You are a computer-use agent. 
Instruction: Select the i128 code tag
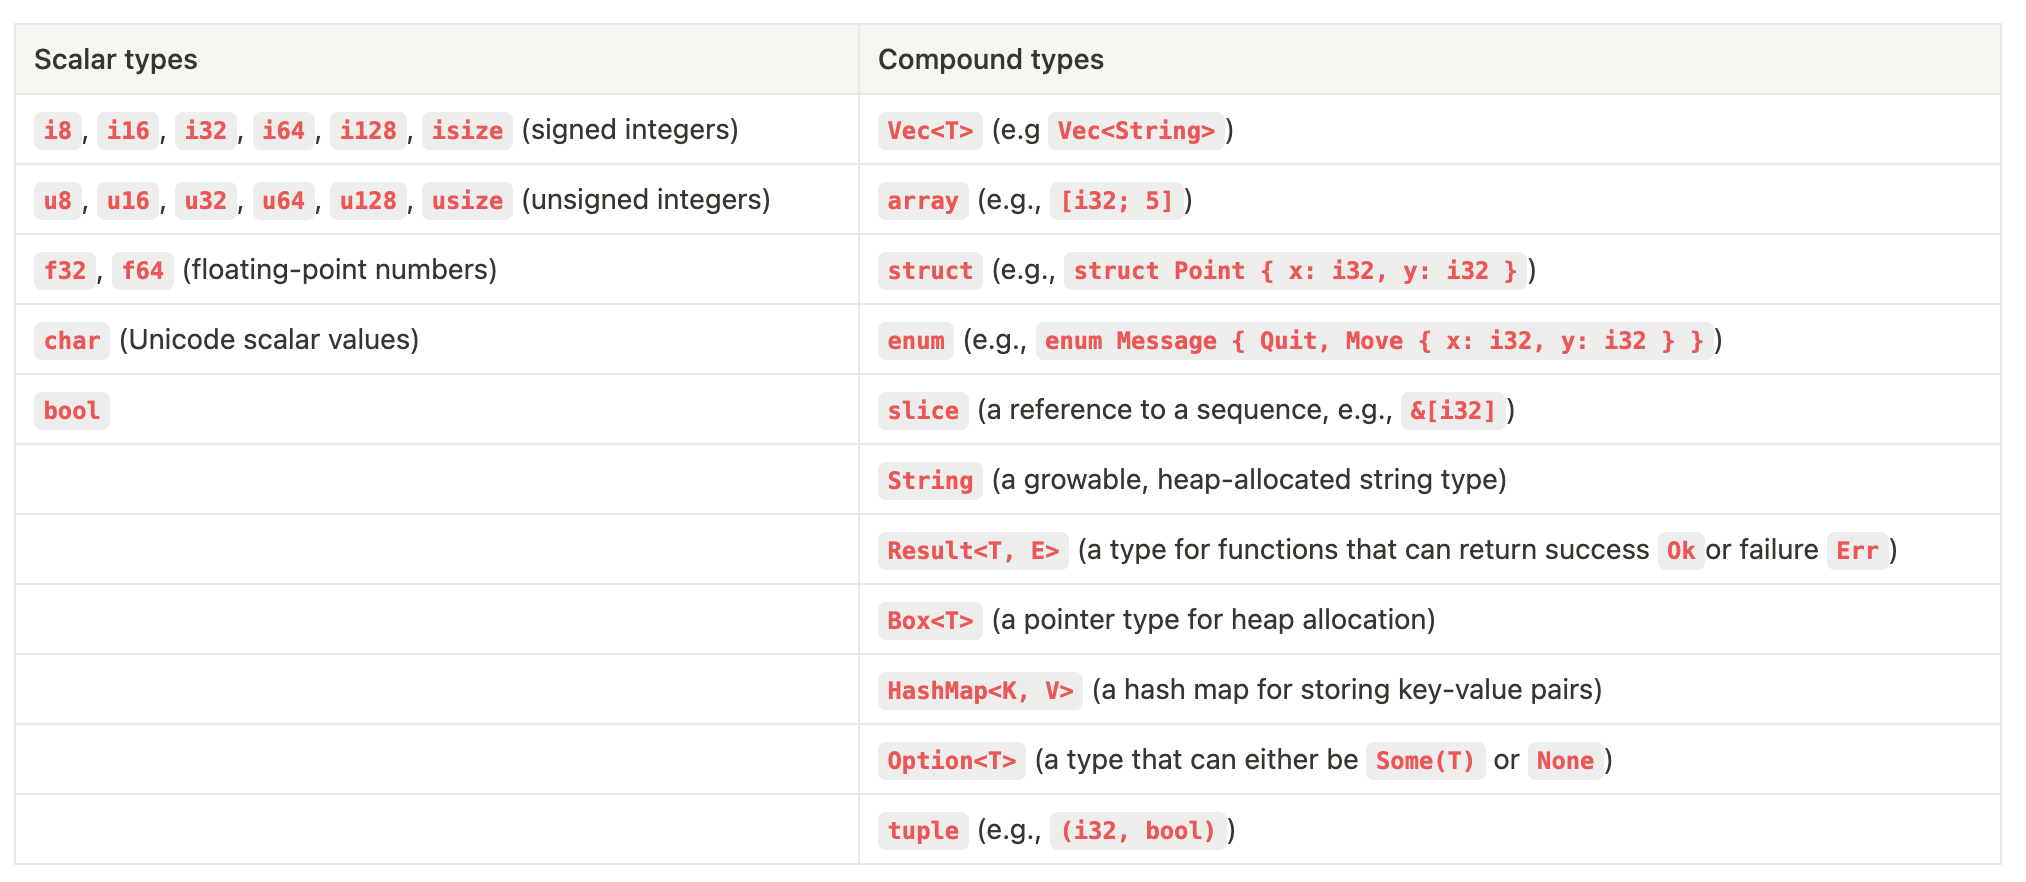[x=368, y=131]
